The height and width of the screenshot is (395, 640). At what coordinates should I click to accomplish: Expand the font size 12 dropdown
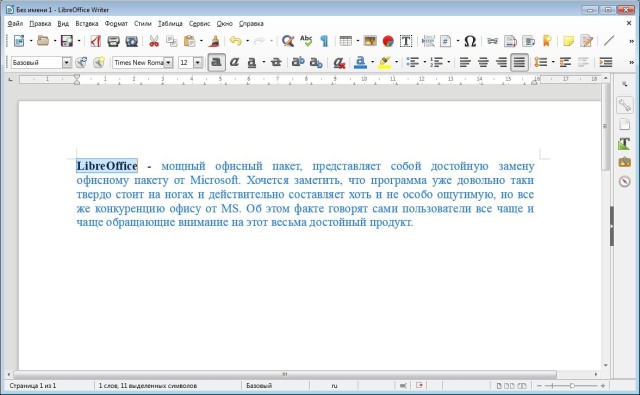coord(198,62)
